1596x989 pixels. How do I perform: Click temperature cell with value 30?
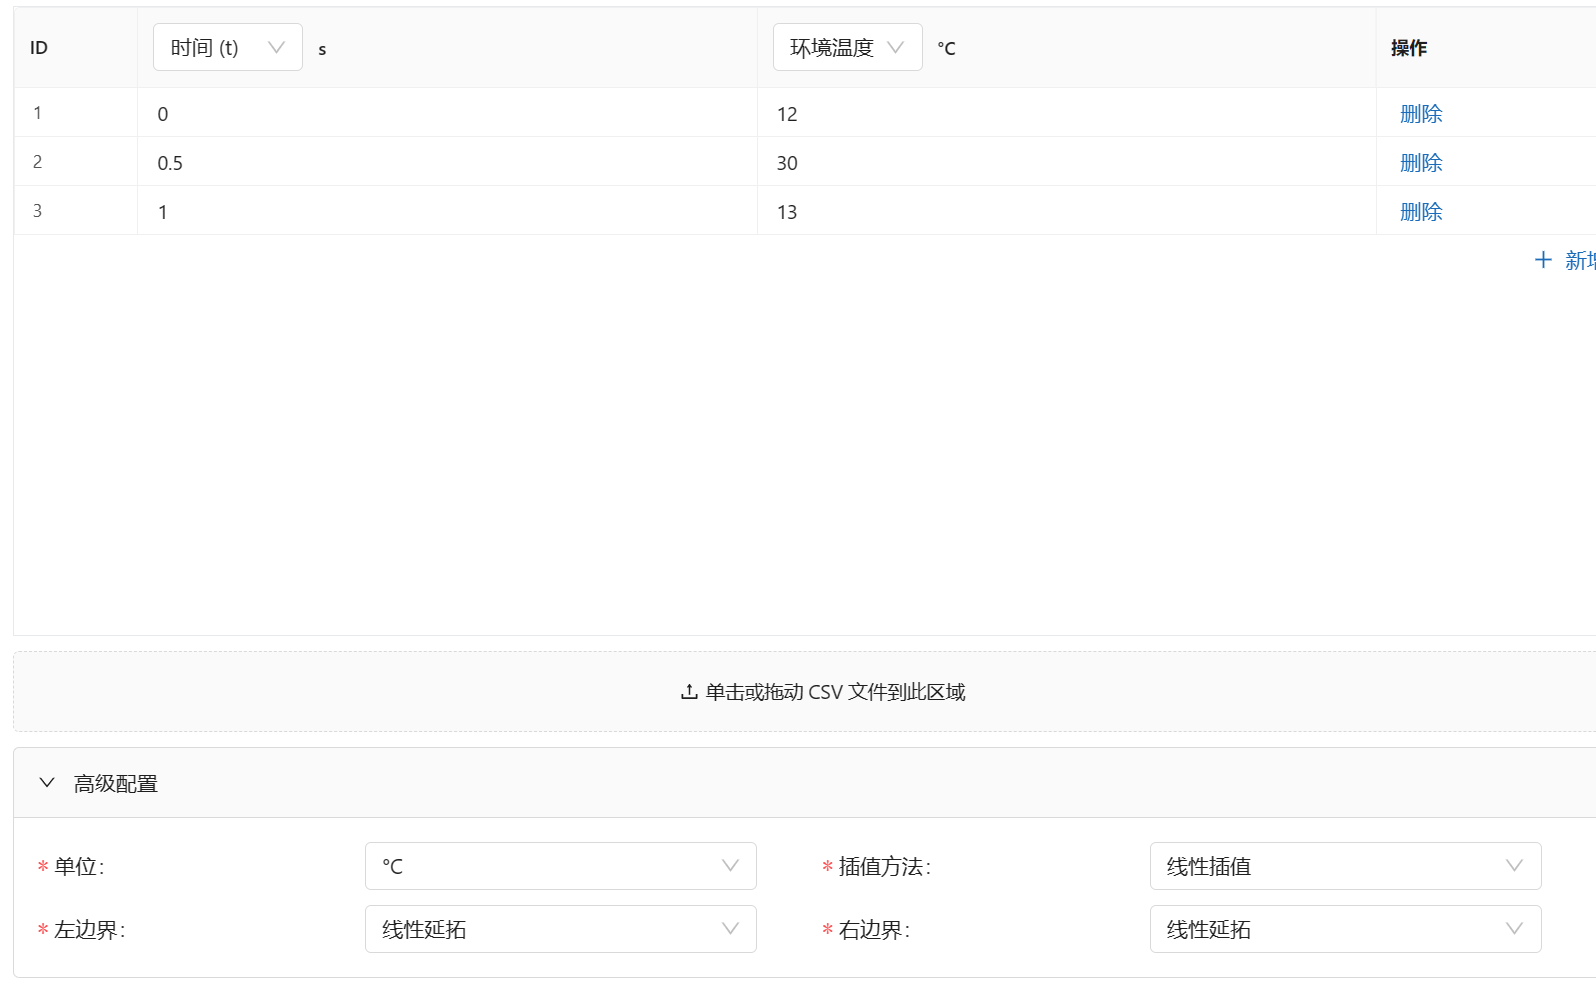point(1067,162)
